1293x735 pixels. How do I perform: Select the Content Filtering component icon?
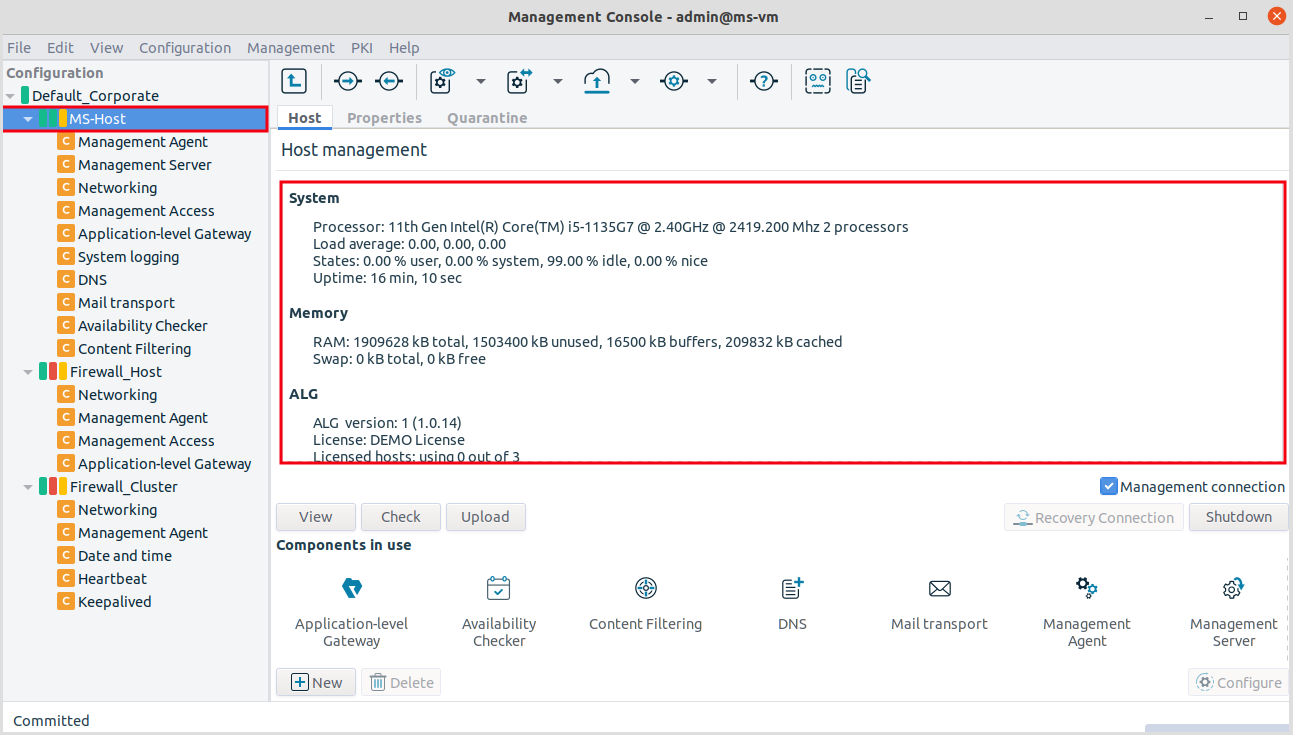[645, 588]
